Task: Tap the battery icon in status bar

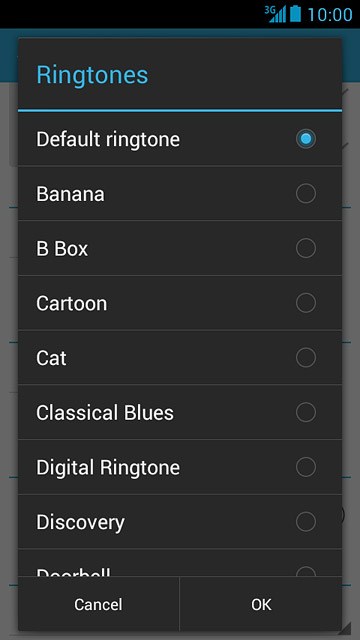Action: pyautogui.click(x=295, y=14)
